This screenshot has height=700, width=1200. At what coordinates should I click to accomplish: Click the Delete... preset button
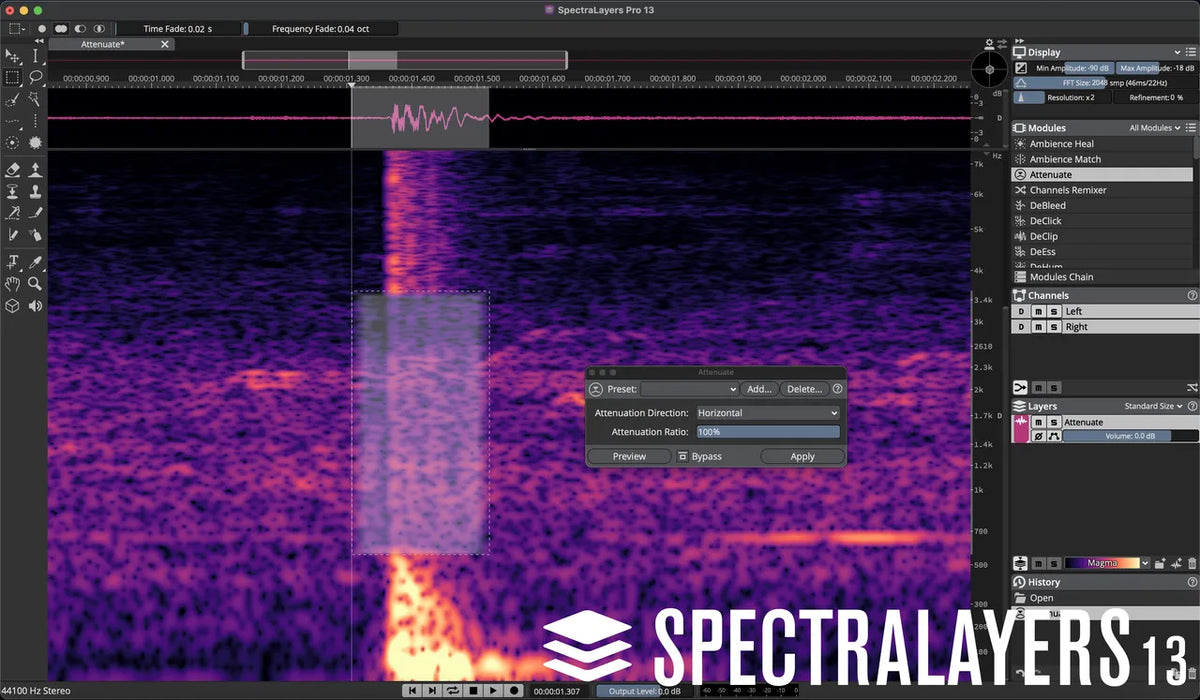(804, 389)
